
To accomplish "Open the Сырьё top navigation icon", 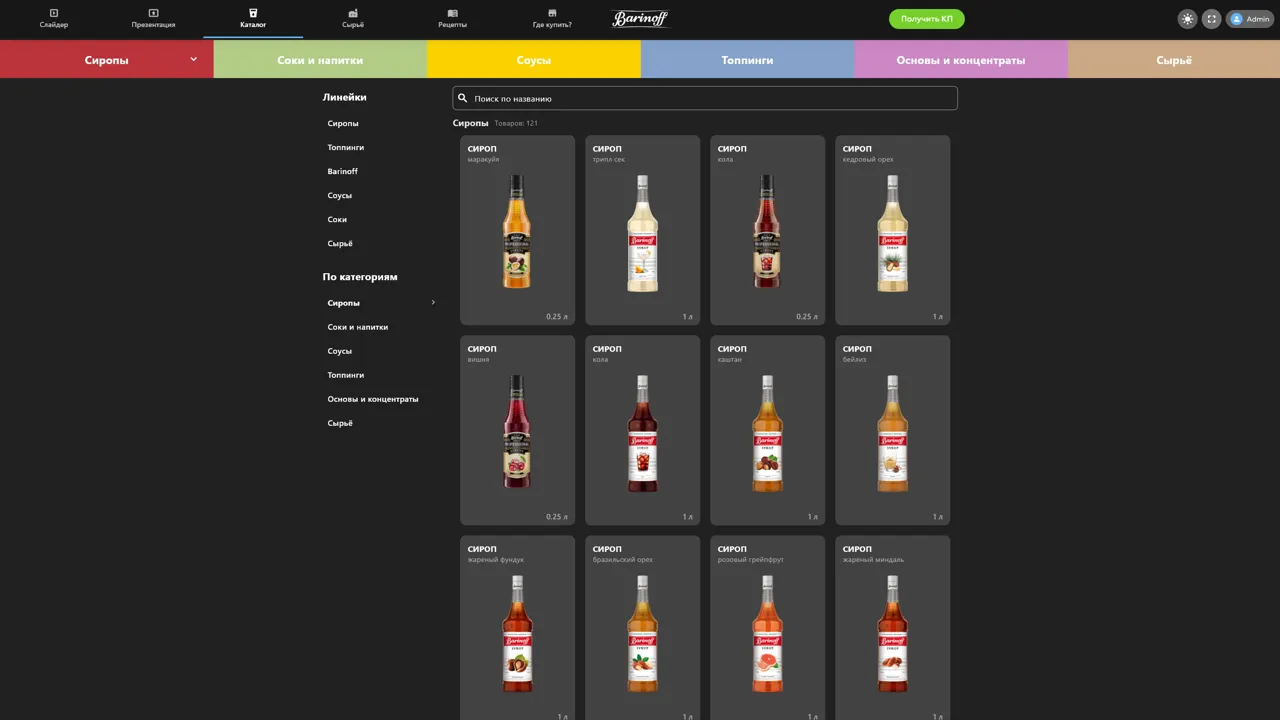I will click(353, 13).
